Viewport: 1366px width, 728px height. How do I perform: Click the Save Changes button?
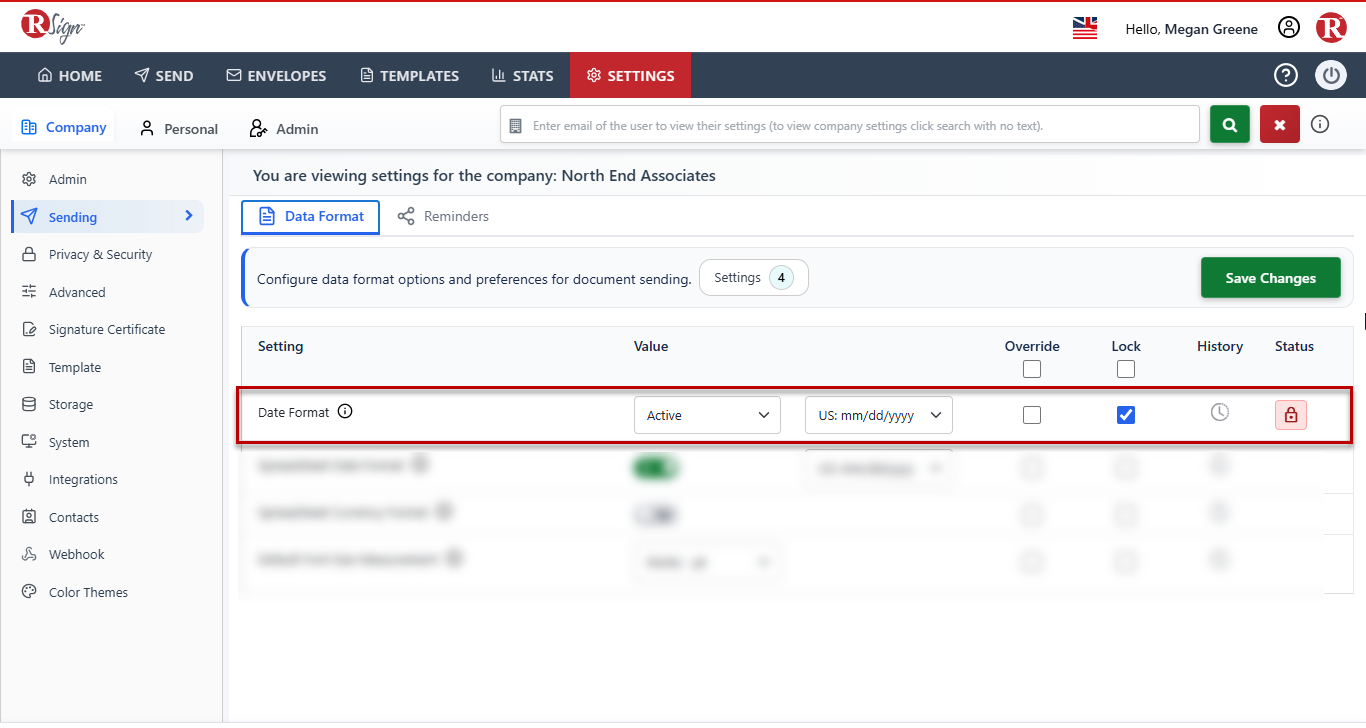click(1271, 278)
